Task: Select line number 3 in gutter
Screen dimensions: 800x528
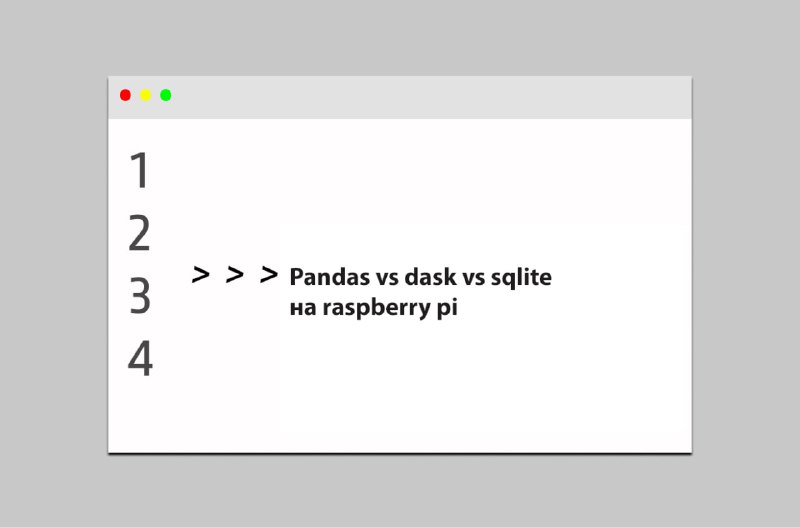Action: click(x=140, y=296)
